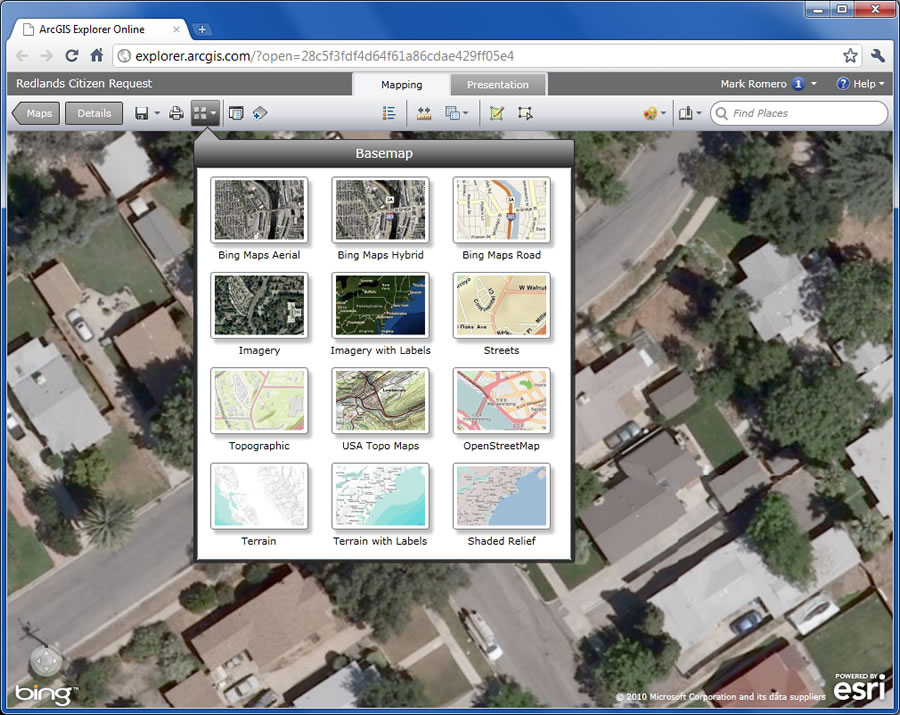
Task: Open a new browser tab
Action: tap(202, 29)
